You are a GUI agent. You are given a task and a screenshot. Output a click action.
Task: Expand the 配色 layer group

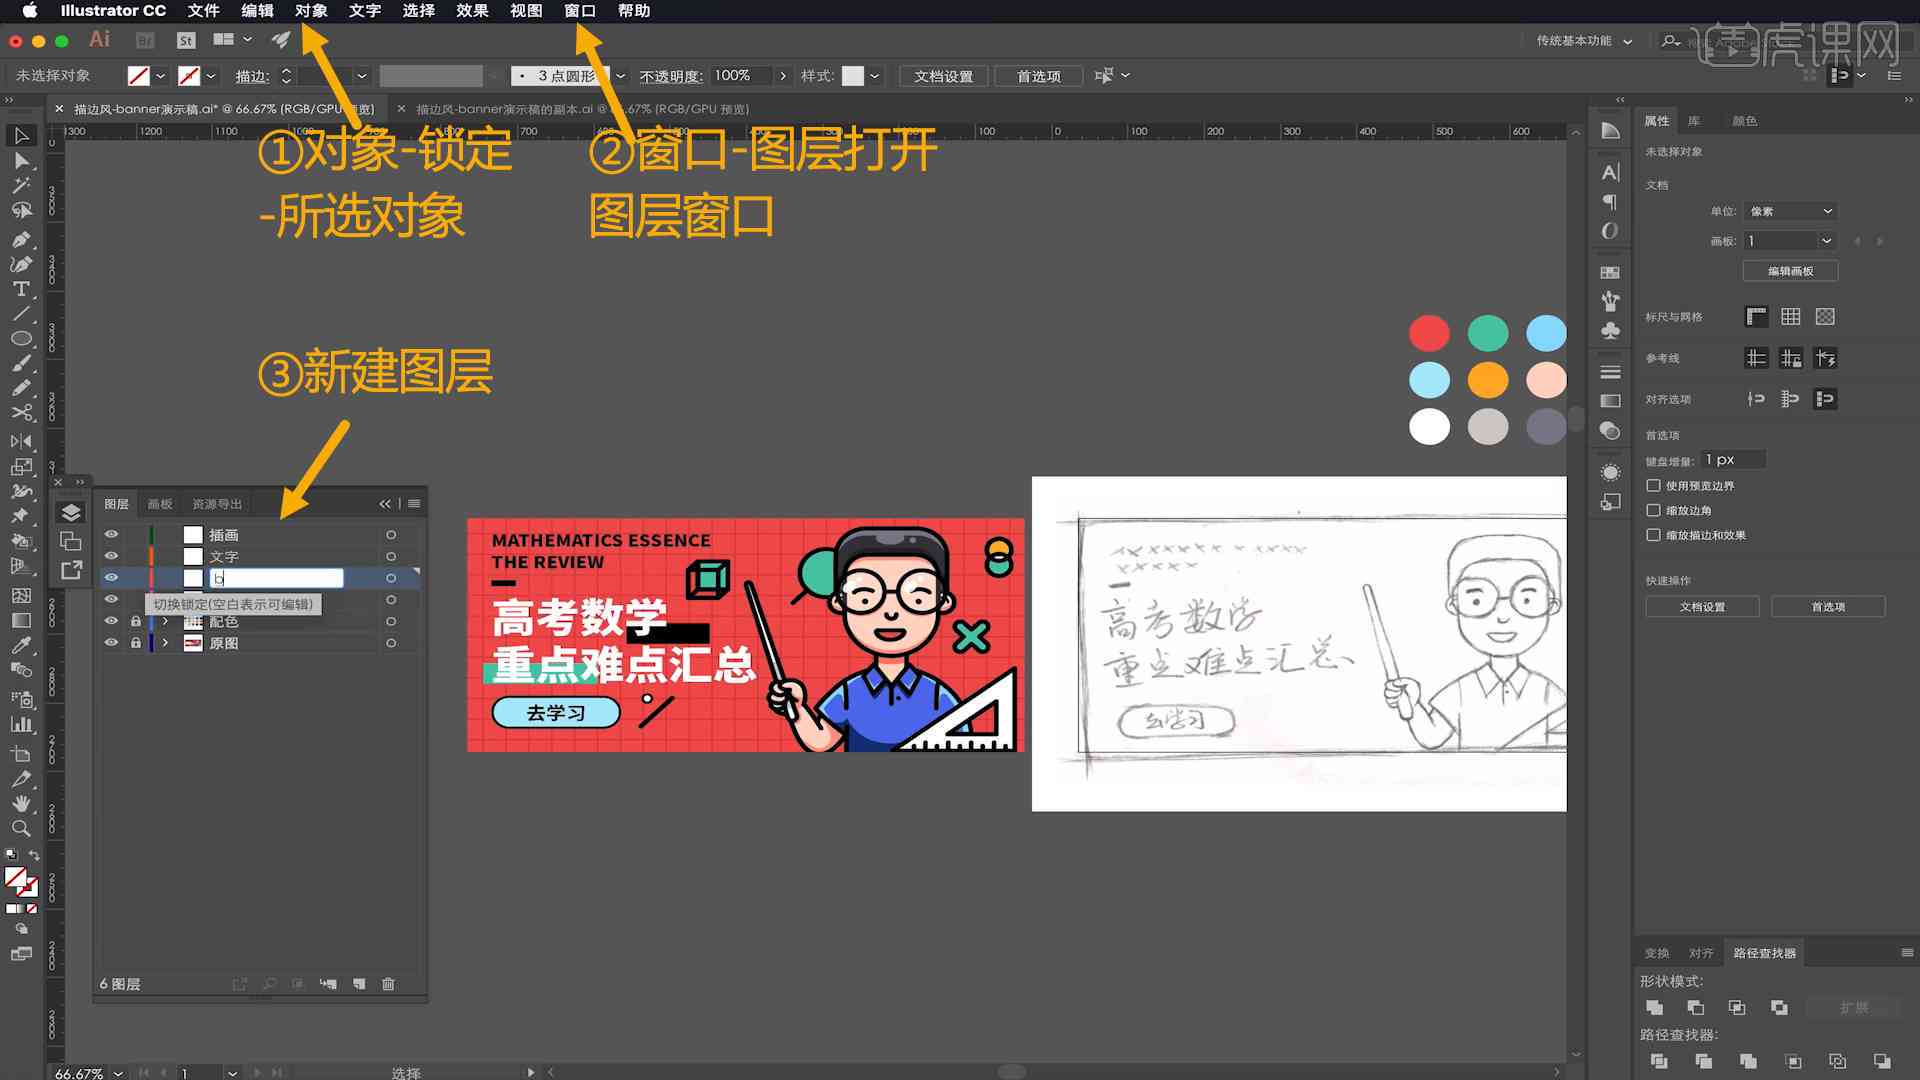(162, 621)
